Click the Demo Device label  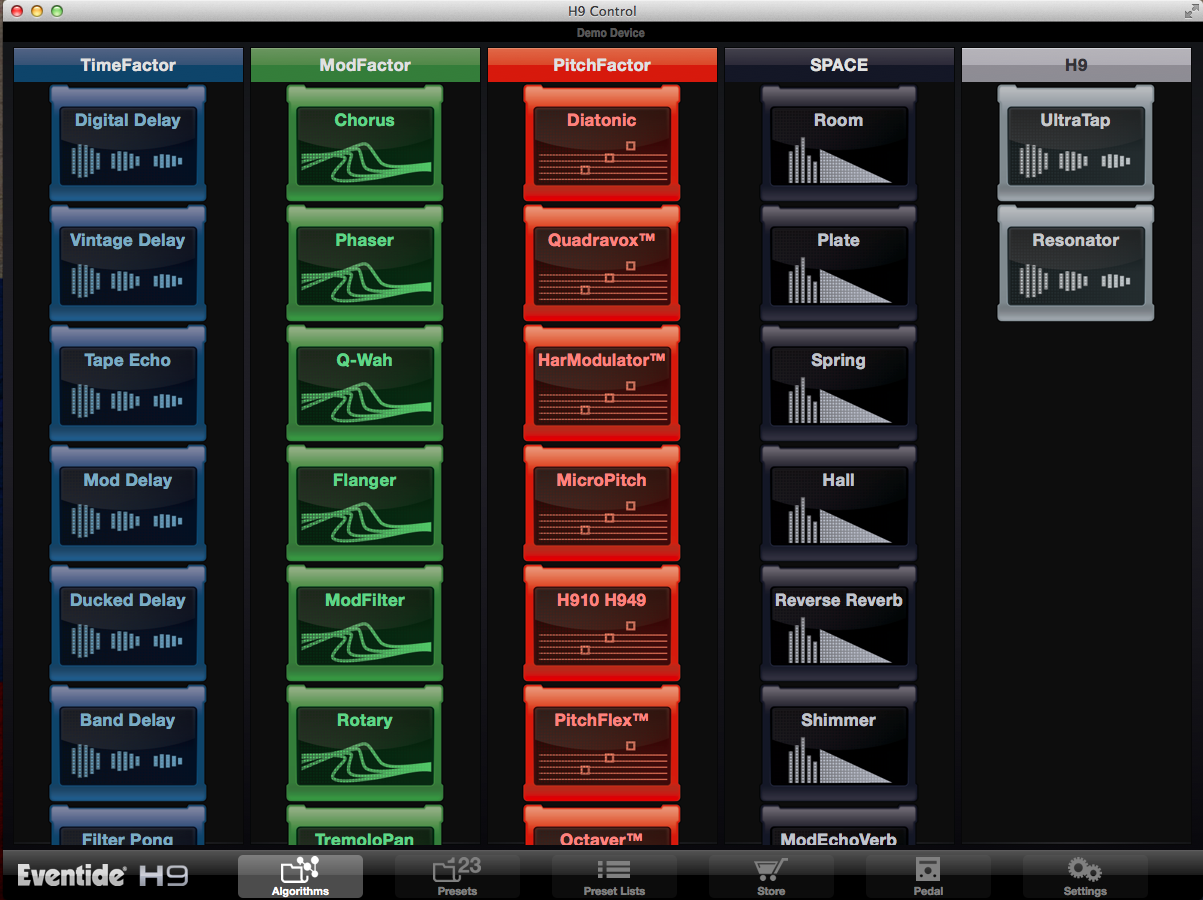click(610, 32)
